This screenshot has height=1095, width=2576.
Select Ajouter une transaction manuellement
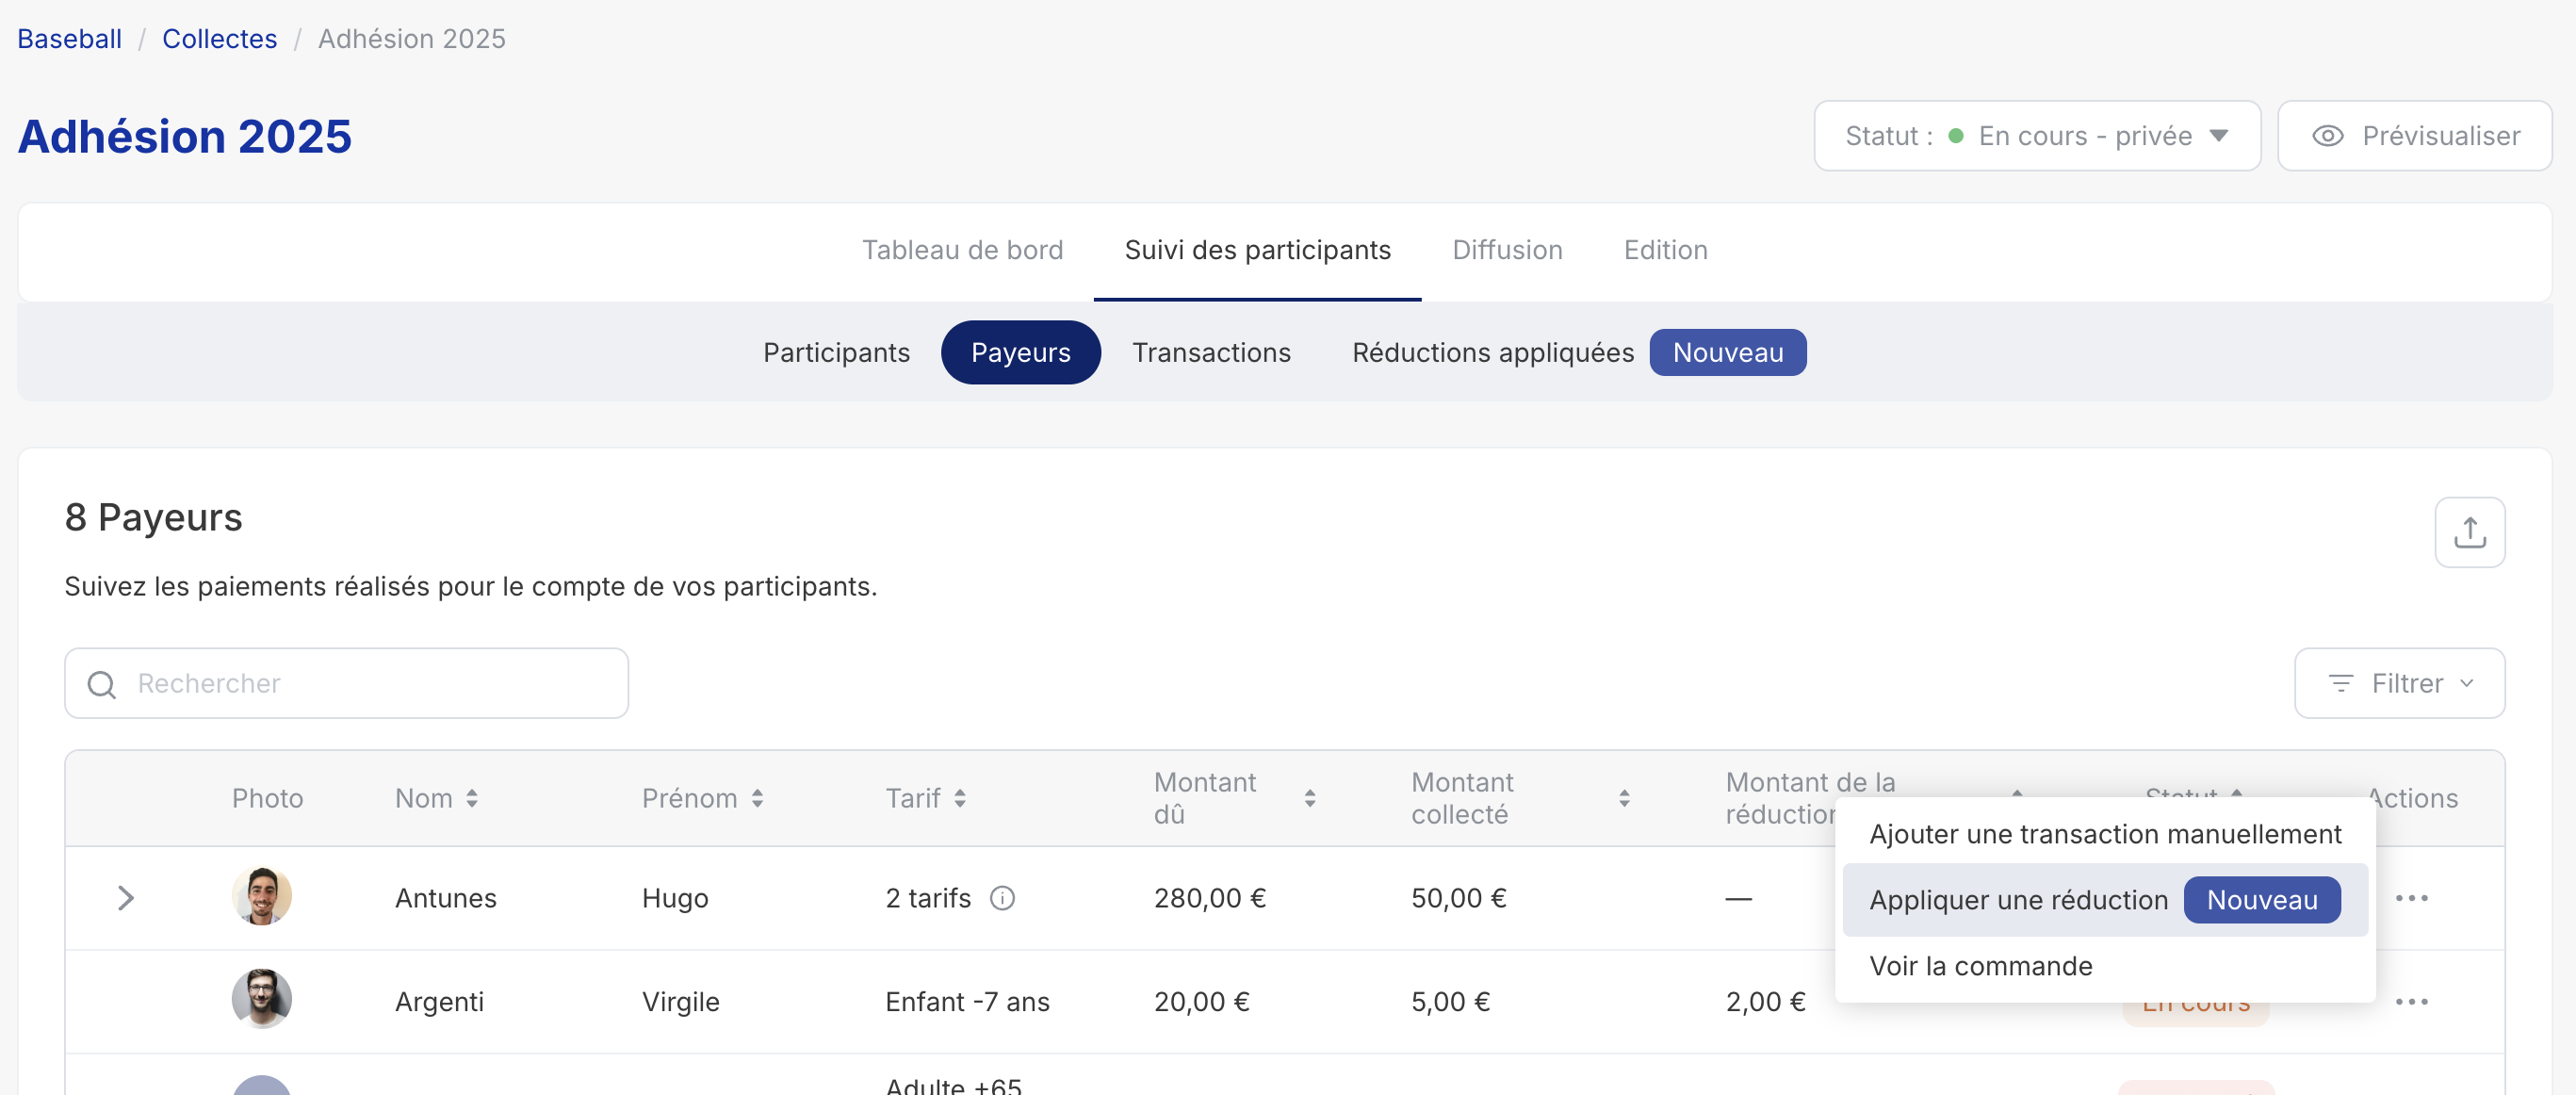(2104, 834)
